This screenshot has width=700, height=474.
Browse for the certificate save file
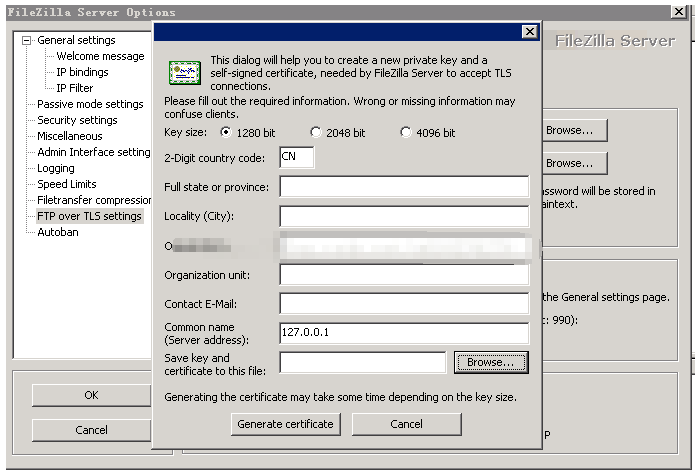click(x=490, y=362)
